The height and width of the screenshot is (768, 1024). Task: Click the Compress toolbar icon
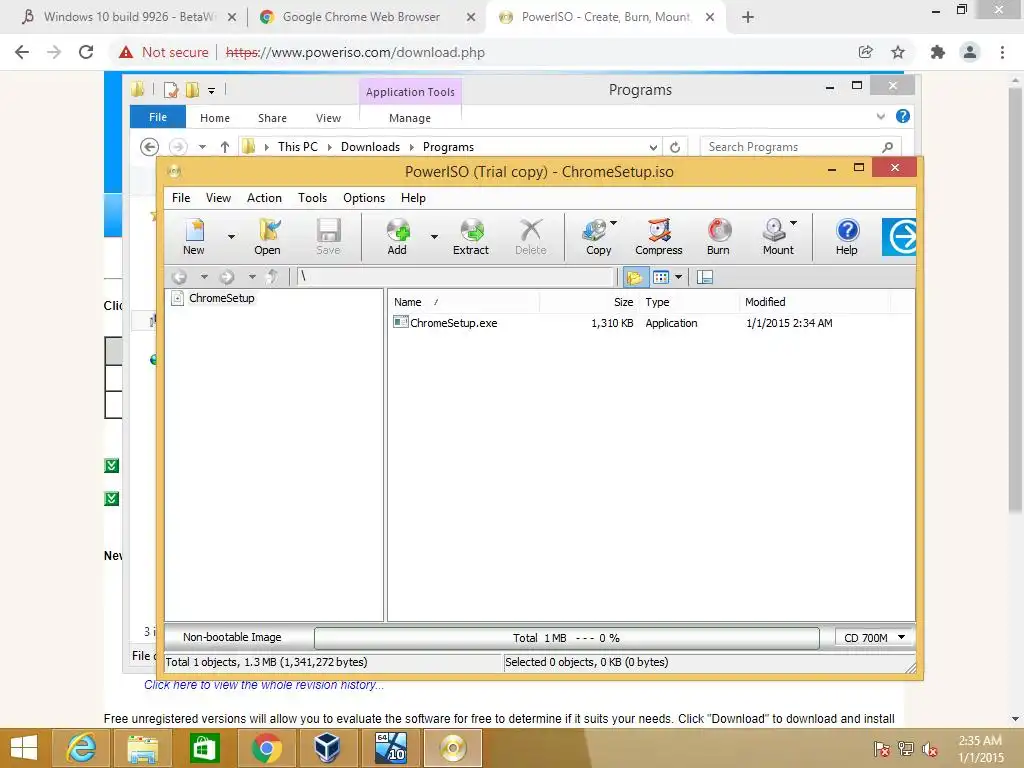(x=659, y=236)
